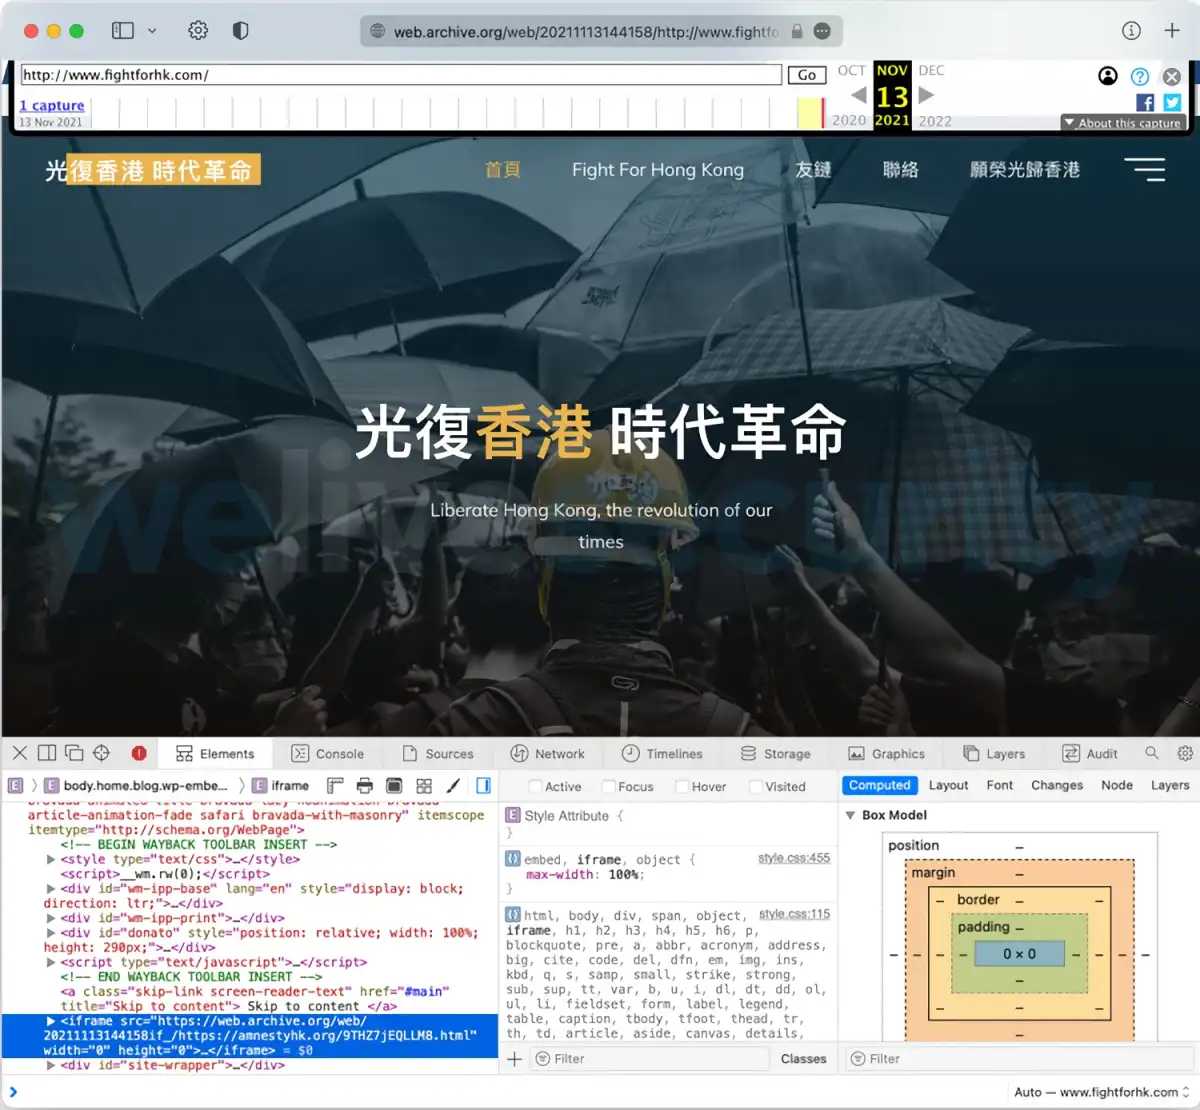This screenshot has width=1200, height=1110.
Task: Enable the Visited pseudo-class checkbox
Action: [x=756, y=786]
